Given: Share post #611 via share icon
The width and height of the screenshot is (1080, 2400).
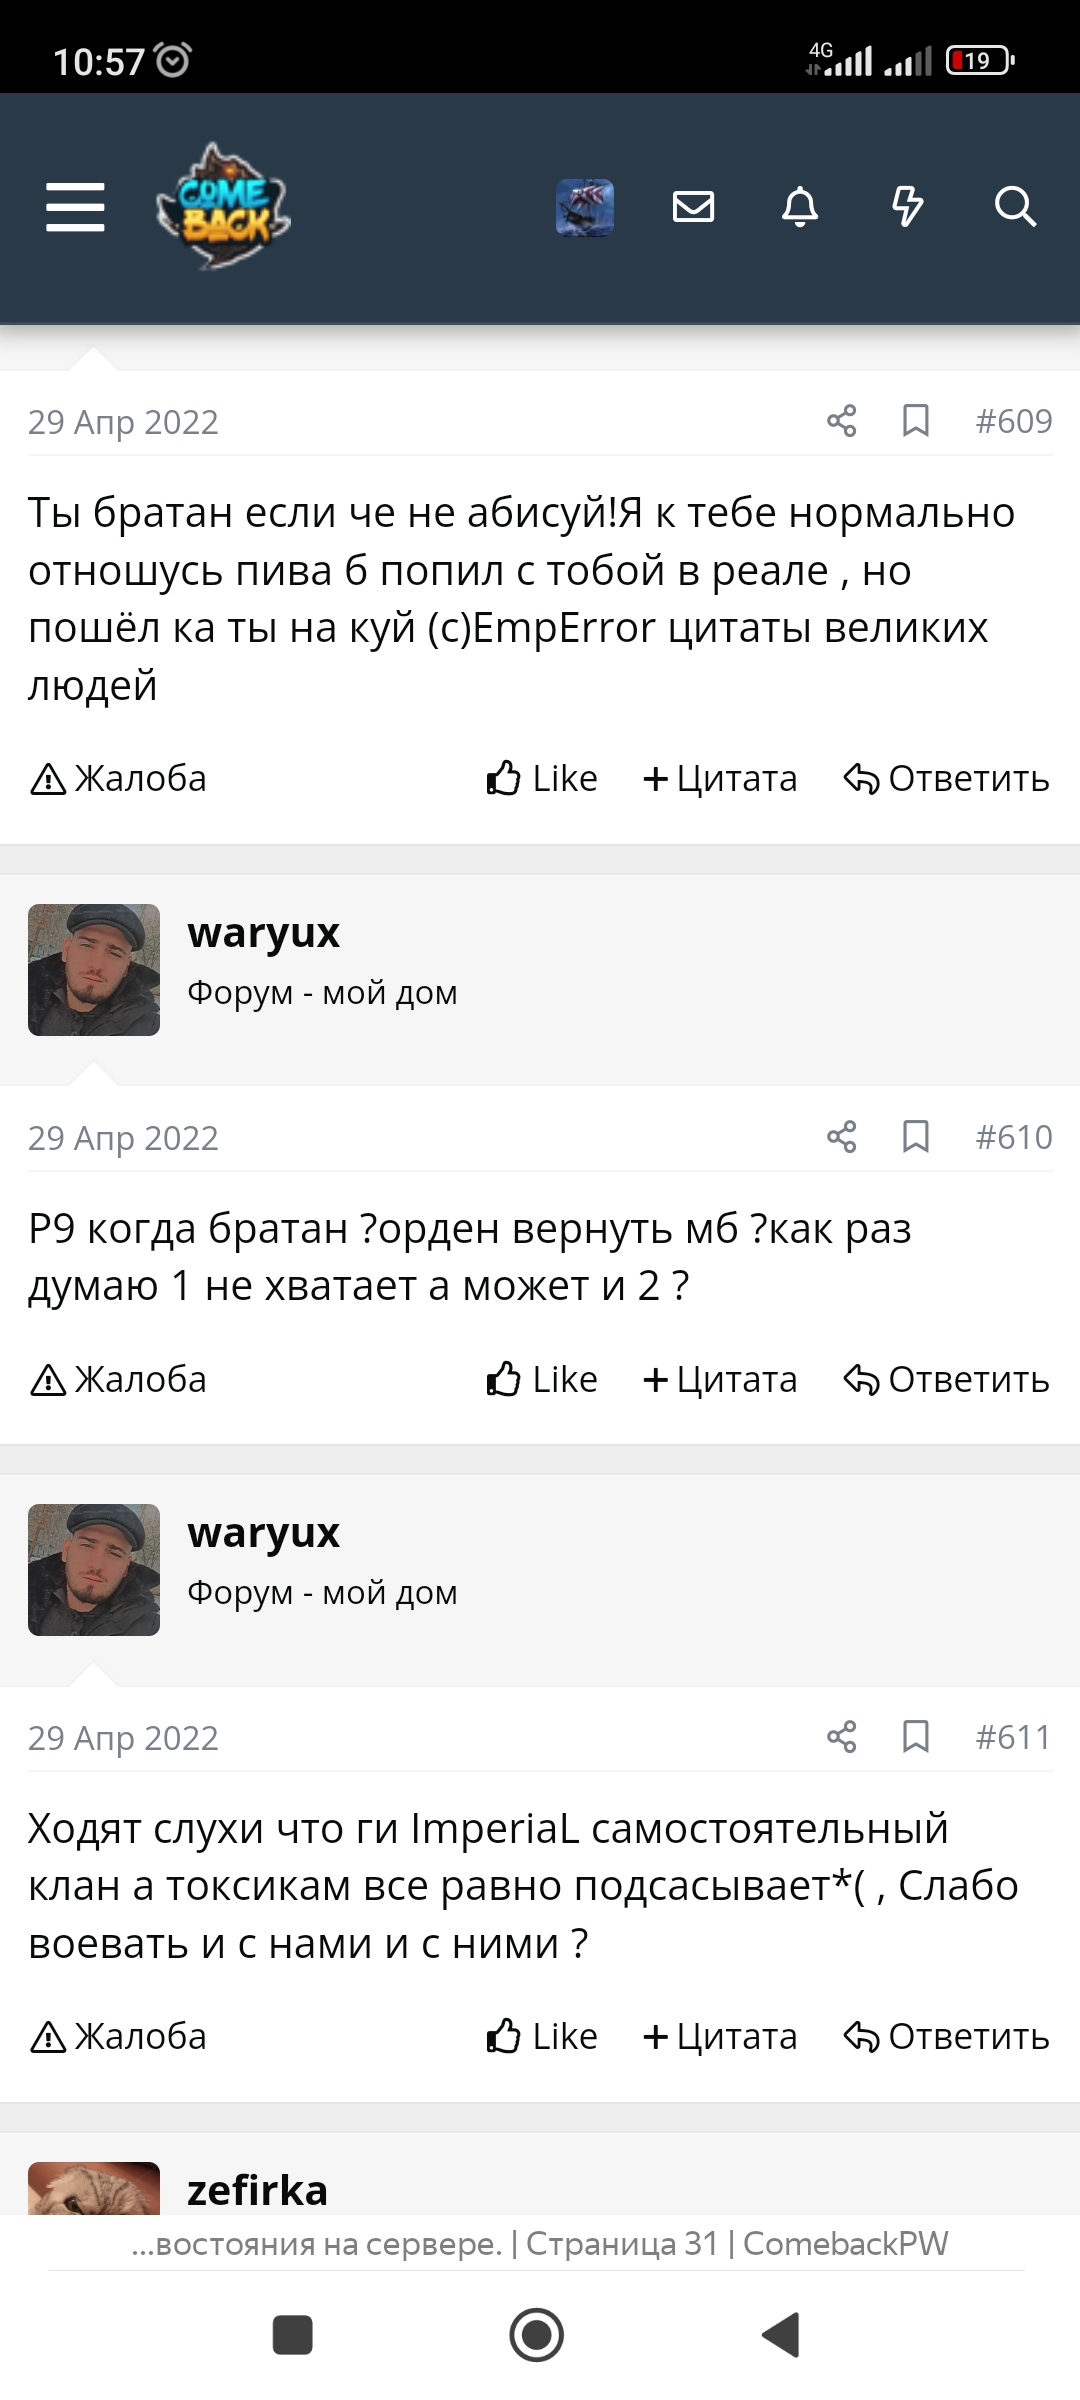Looking at the screenshot, I should (842, 1737).
